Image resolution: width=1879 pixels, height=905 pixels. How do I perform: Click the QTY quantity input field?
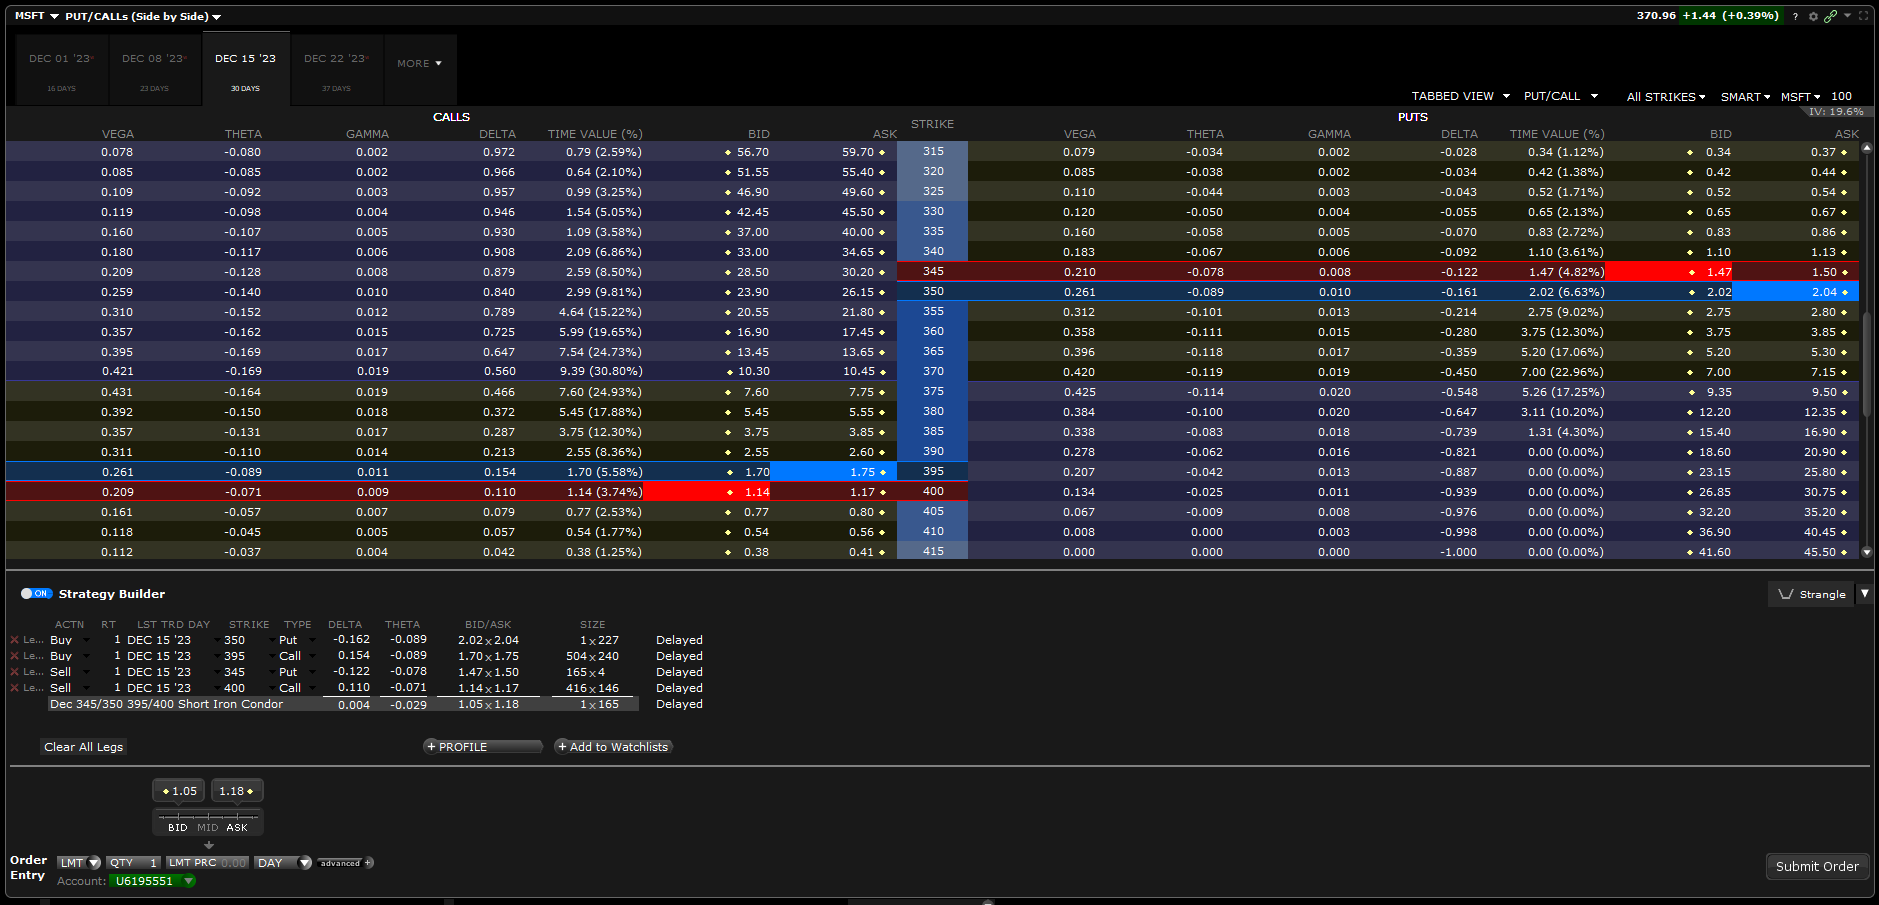(x=134, y=863)
